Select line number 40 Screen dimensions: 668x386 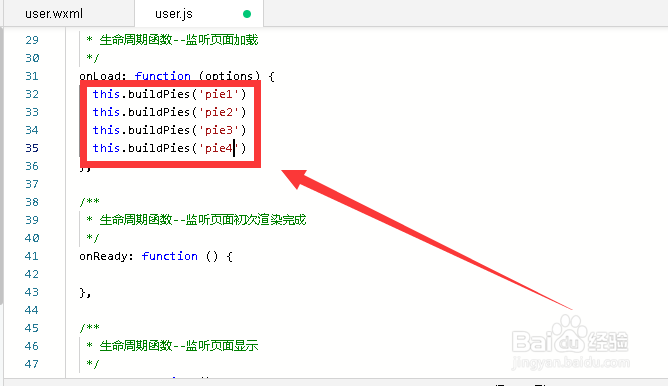tap(32, 238)
